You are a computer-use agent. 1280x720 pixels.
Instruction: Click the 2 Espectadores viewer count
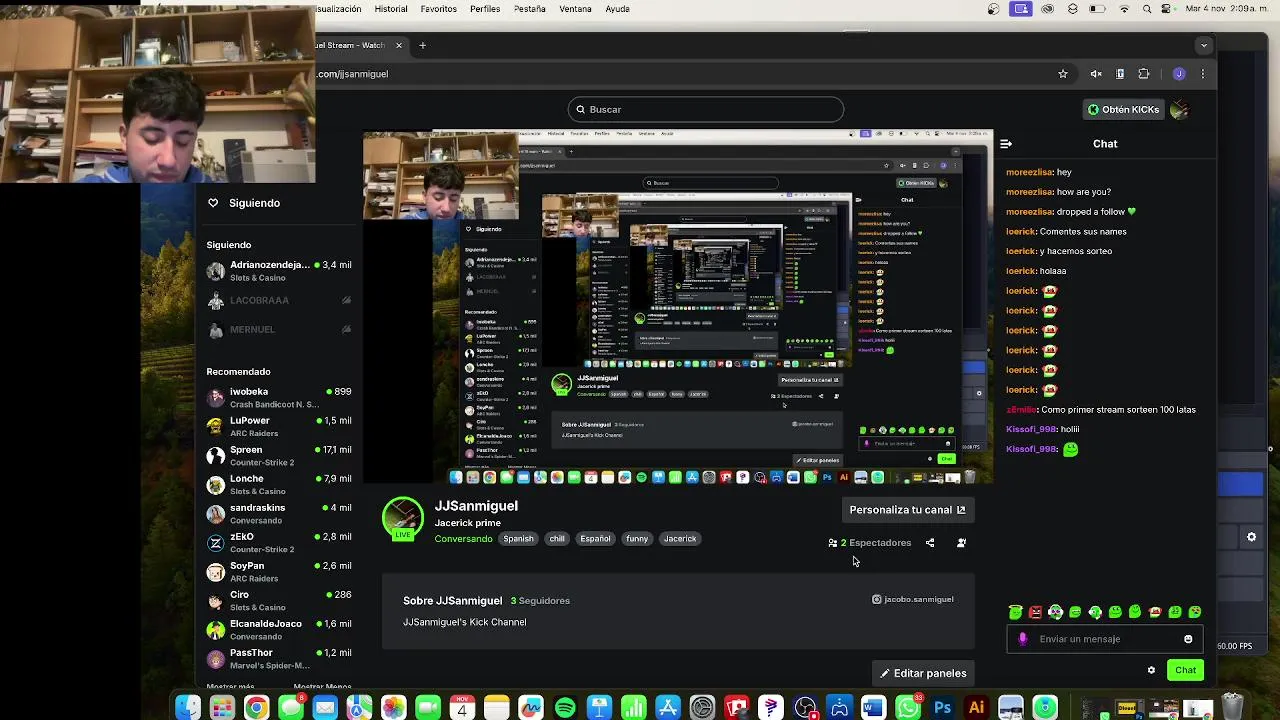tap(870, 543)
